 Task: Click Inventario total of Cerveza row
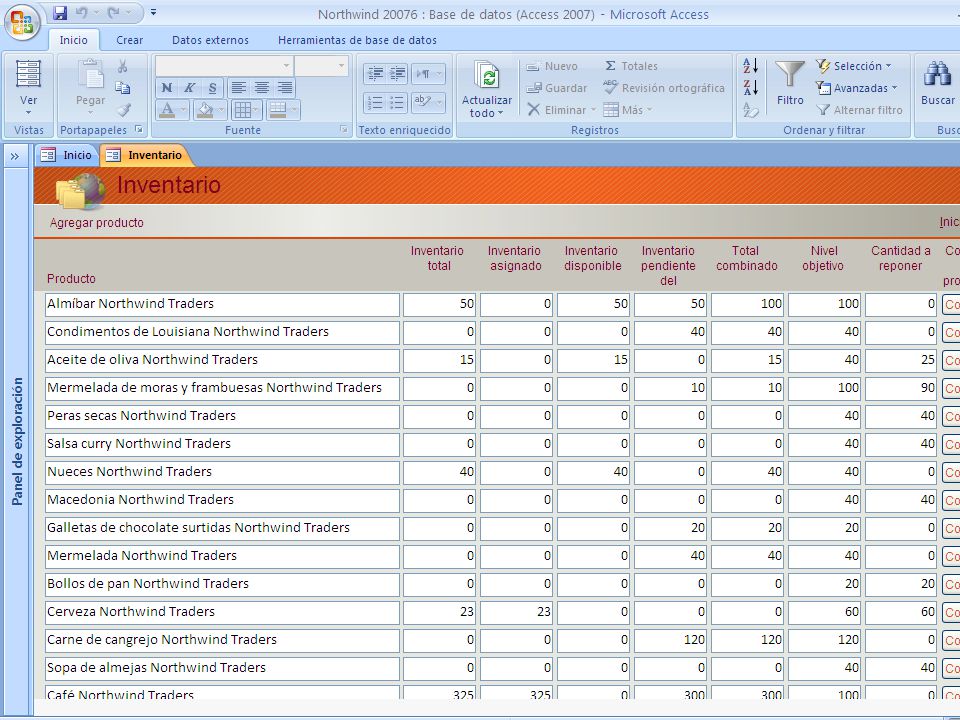pos(439,612)
